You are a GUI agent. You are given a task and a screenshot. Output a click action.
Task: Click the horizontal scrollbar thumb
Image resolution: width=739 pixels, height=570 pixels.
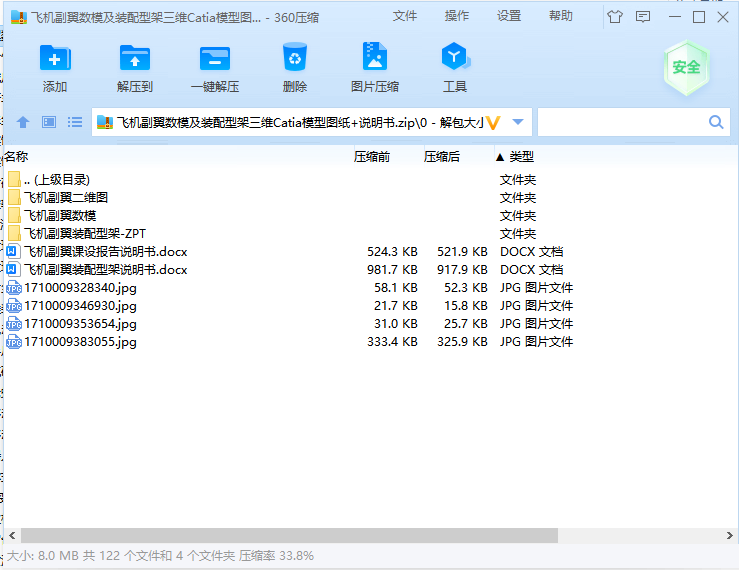tap(289, 535)
